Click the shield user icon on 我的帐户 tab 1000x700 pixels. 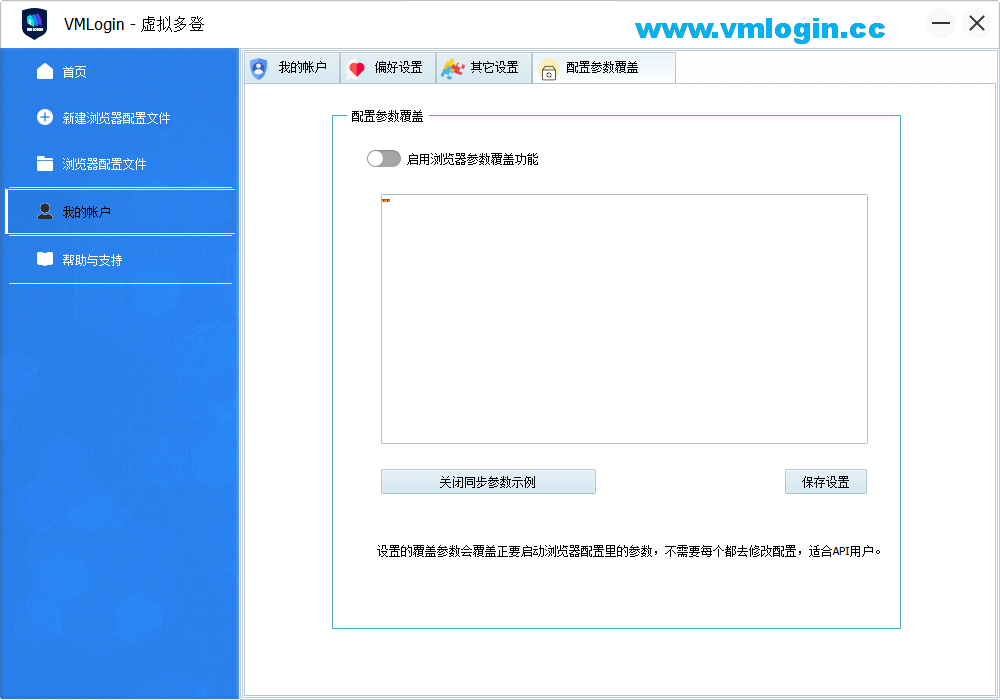(x=258, y=68)
